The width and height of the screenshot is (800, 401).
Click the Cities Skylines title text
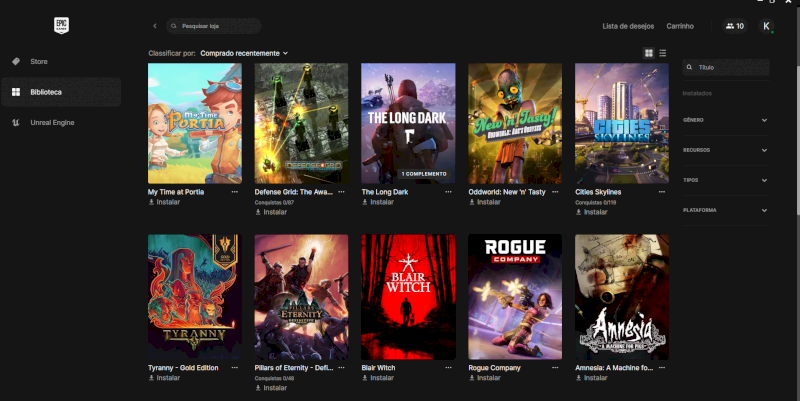[x=598, y=192]
